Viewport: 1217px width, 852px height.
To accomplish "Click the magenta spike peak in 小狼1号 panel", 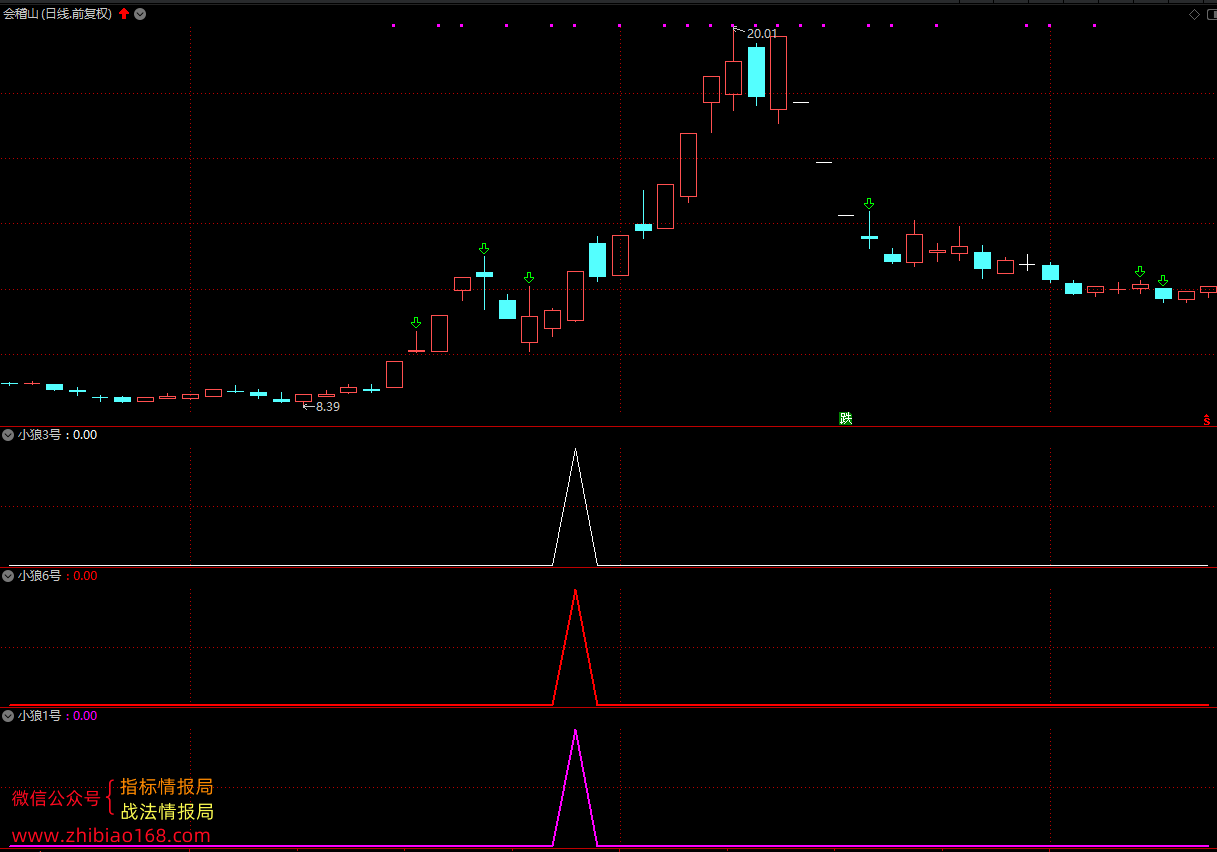I will [x=575, y=731].
